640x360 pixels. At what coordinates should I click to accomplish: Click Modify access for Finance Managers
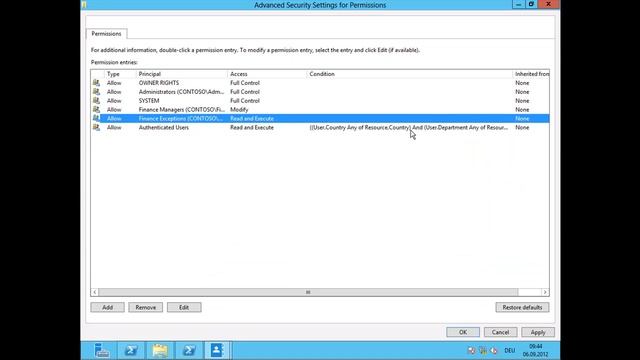pos(239,110)
